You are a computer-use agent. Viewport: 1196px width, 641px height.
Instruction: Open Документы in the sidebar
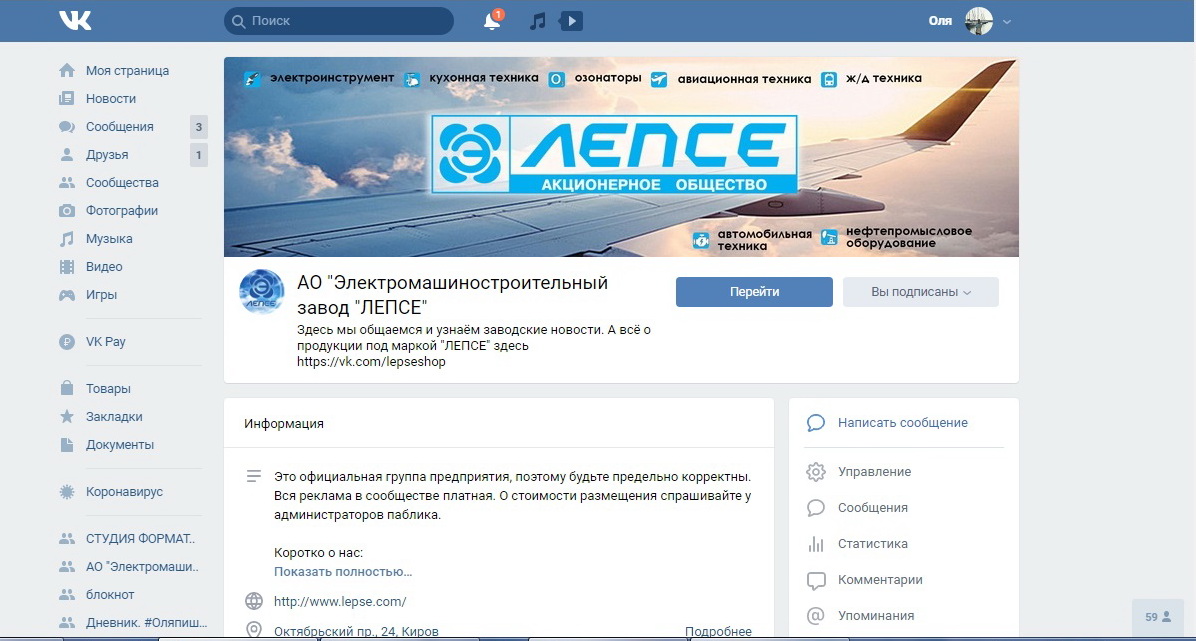pyautogui.click(x=120, y=445)
